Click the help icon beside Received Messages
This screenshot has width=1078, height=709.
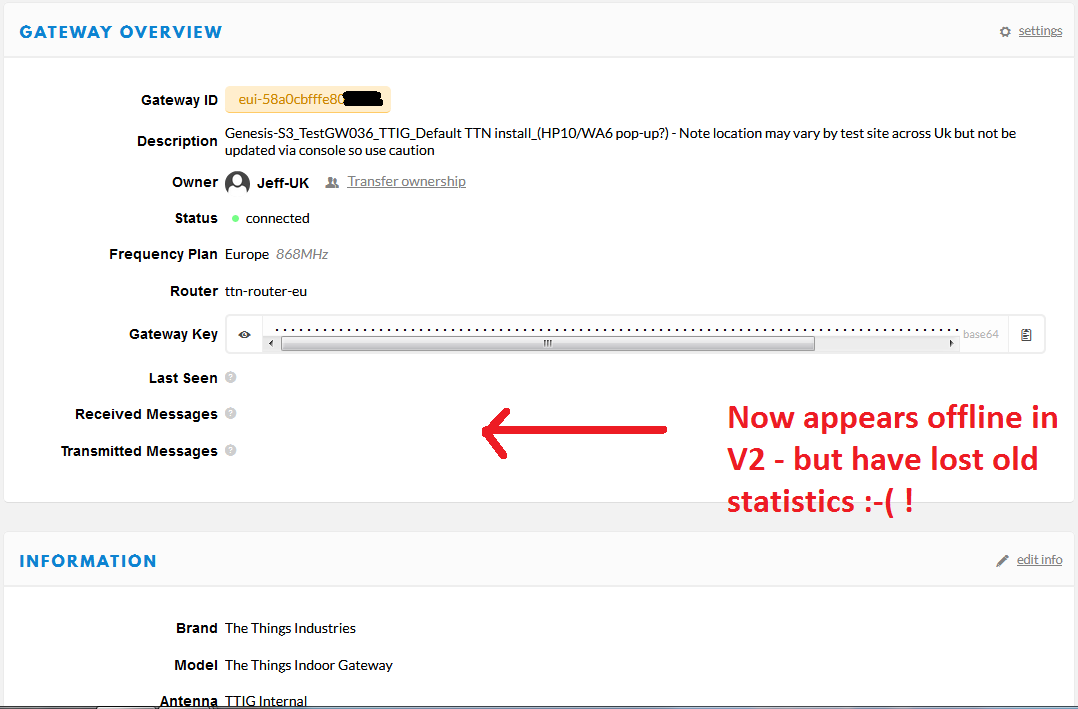[x=231, y=414]
